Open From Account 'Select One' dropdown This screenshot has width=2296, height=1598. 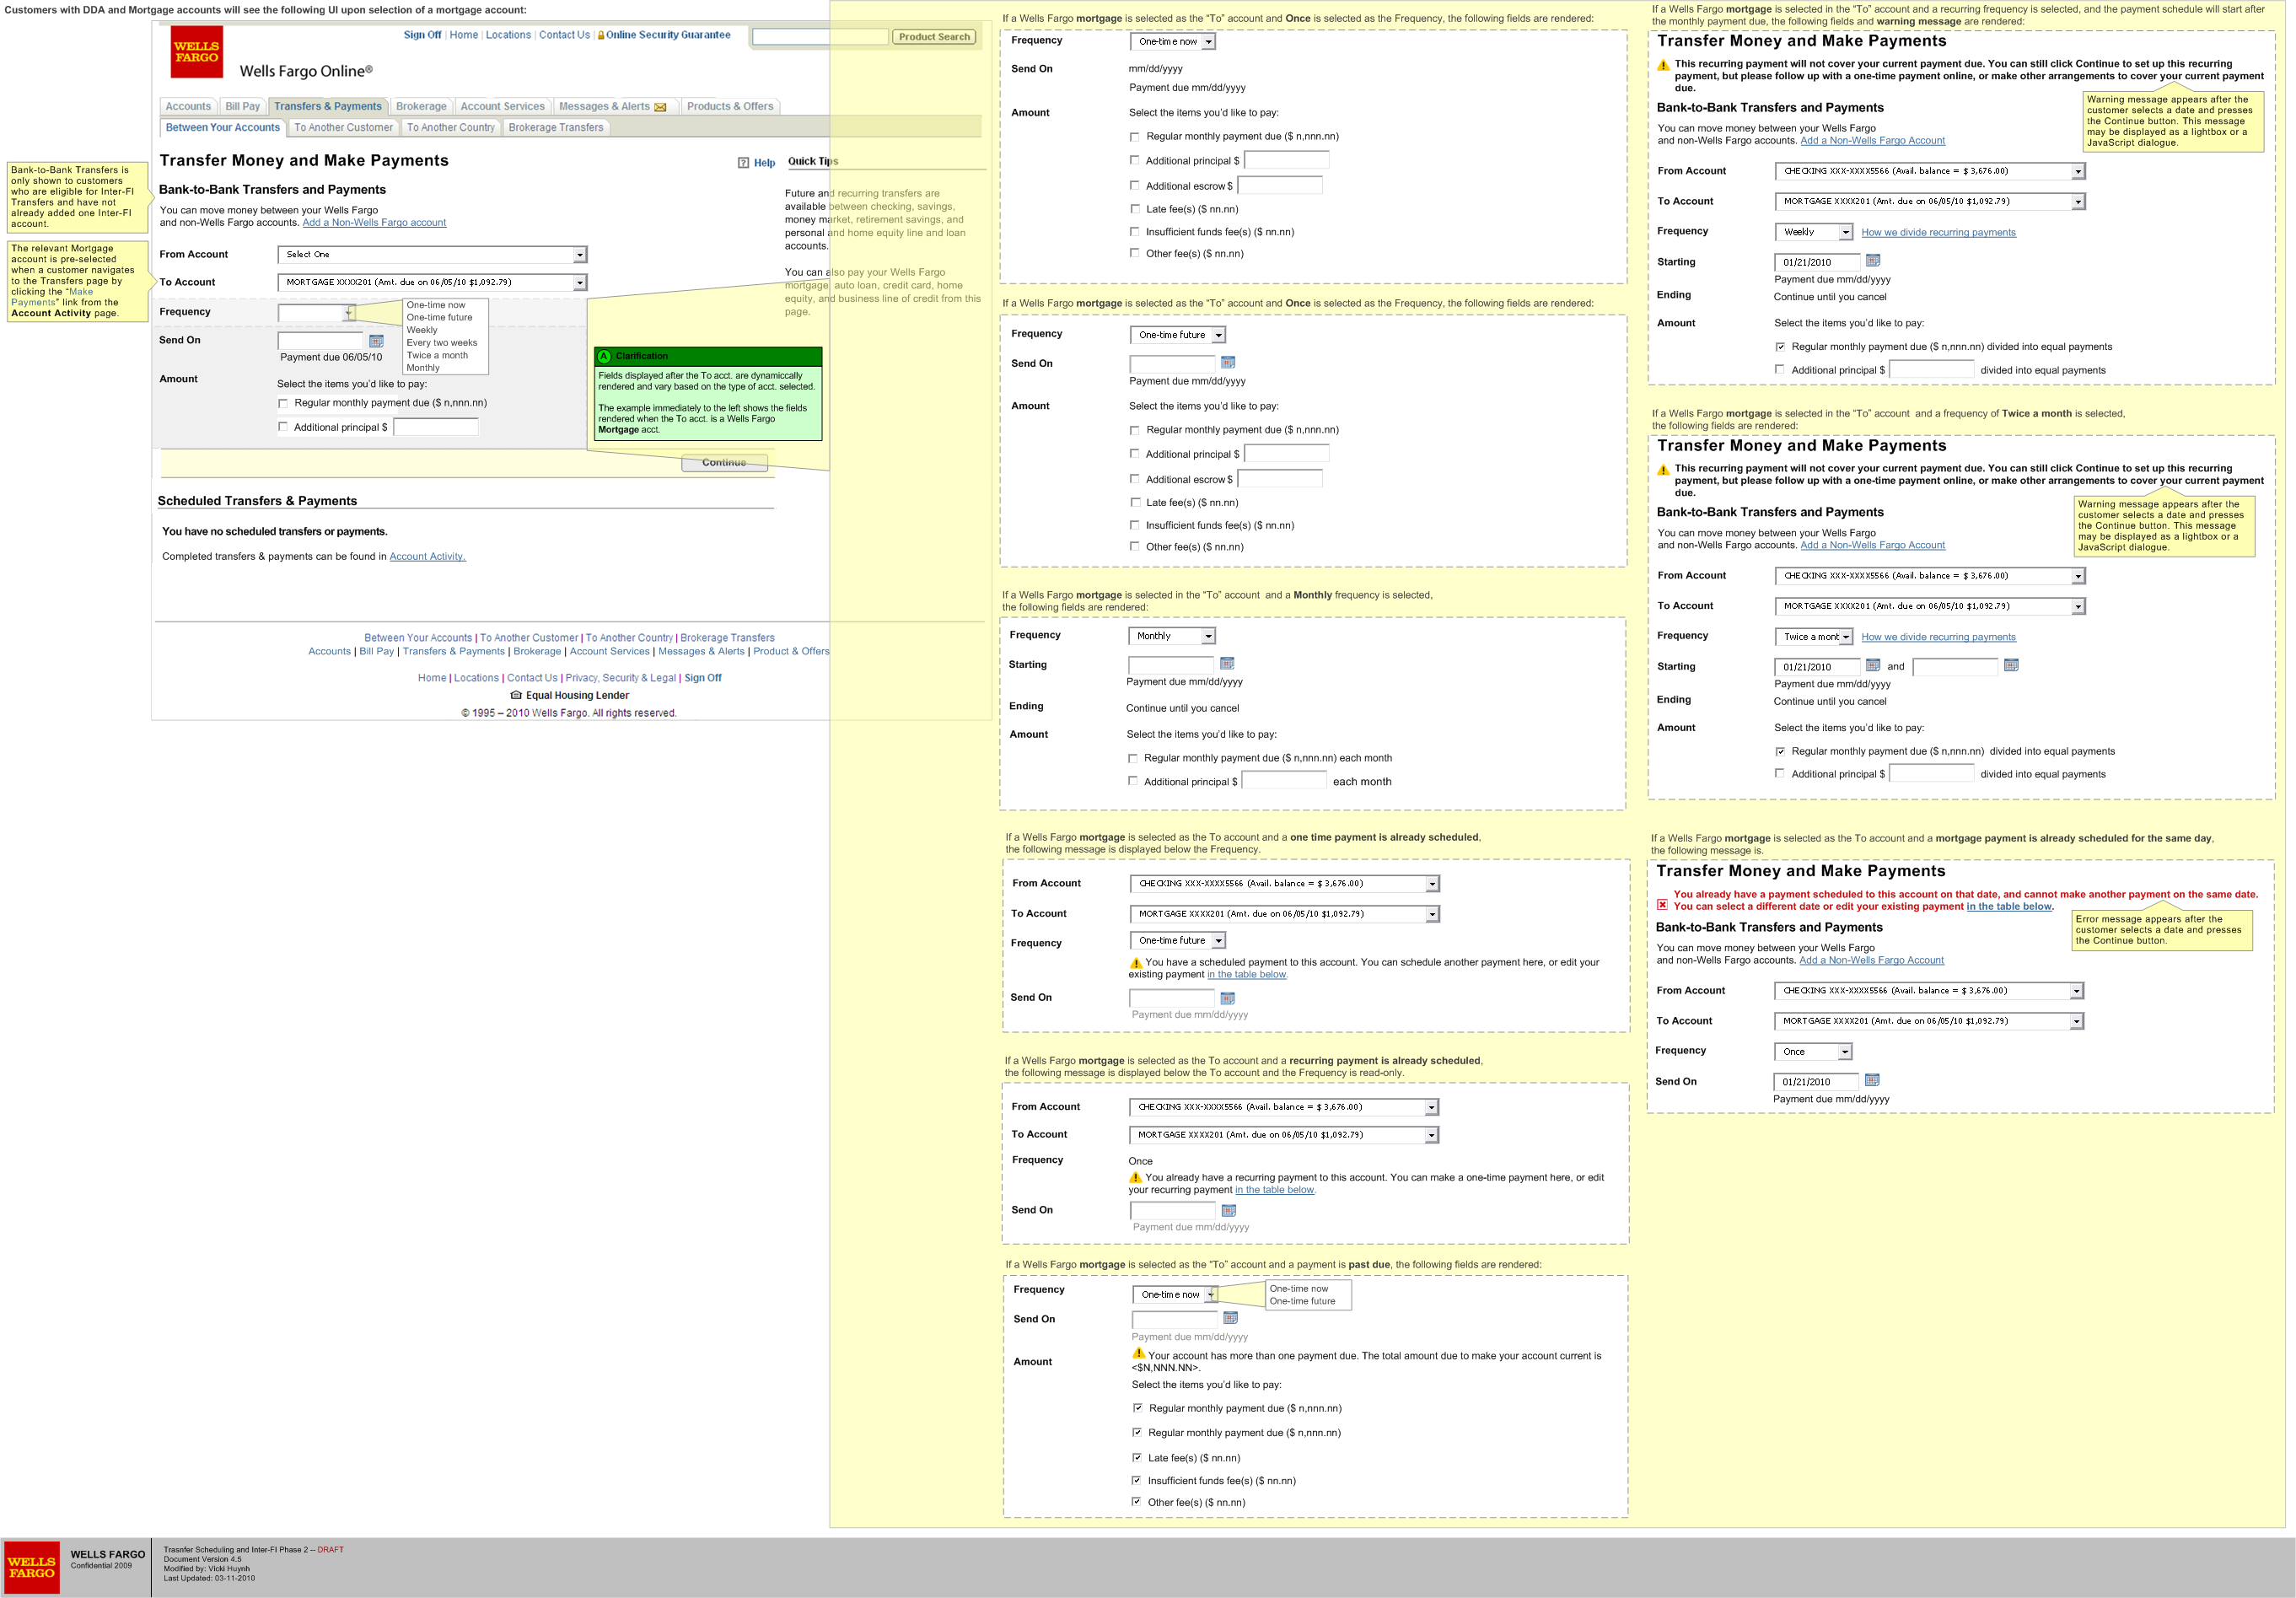click(x=432, y=255)
